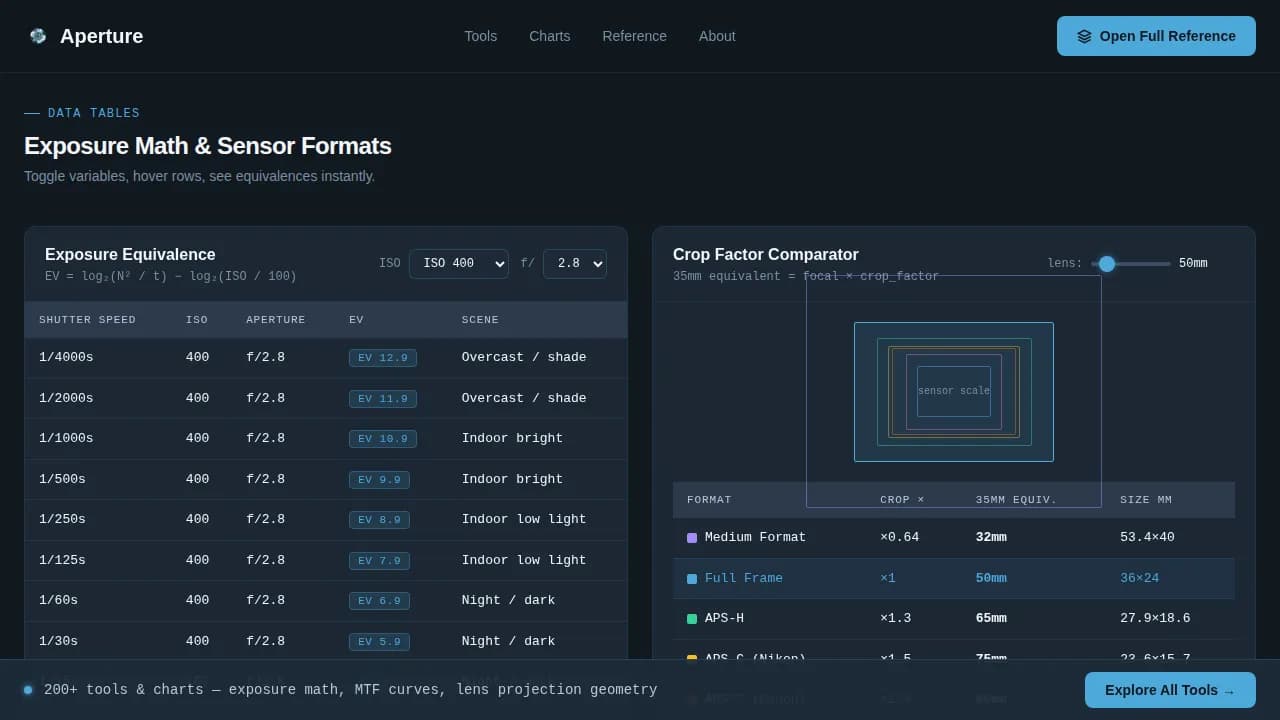Click the 1/1000s shutter speed cell

(x=66, y=438)
